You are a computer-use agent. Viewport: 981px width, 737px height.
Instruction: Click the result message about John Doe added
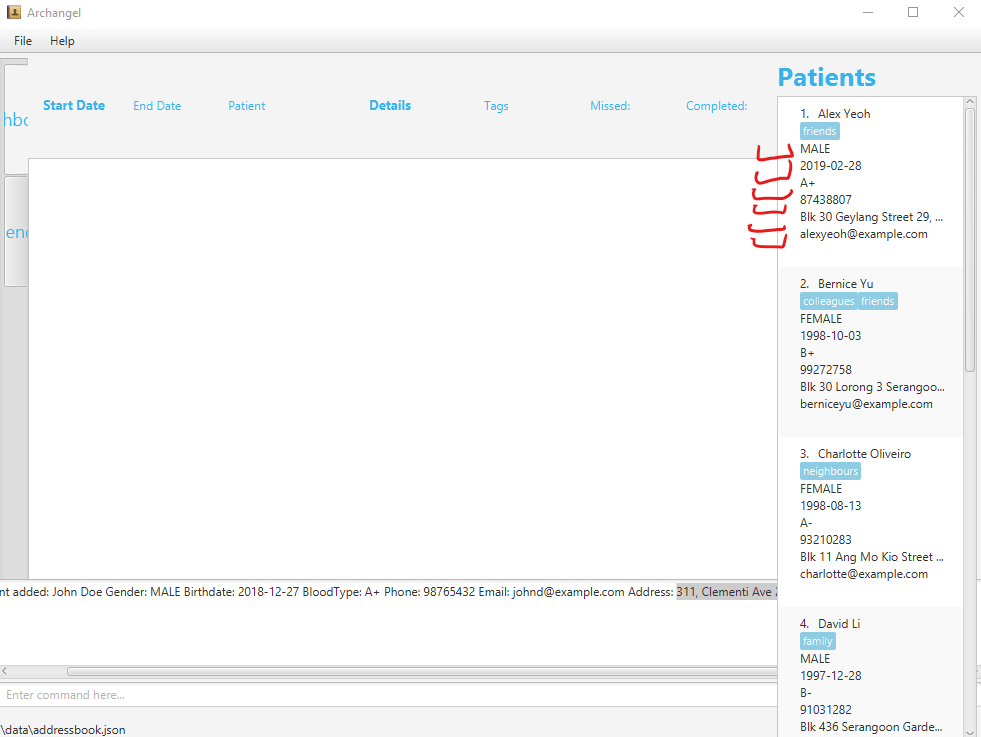pyautogui.click(x=388, y=592)
